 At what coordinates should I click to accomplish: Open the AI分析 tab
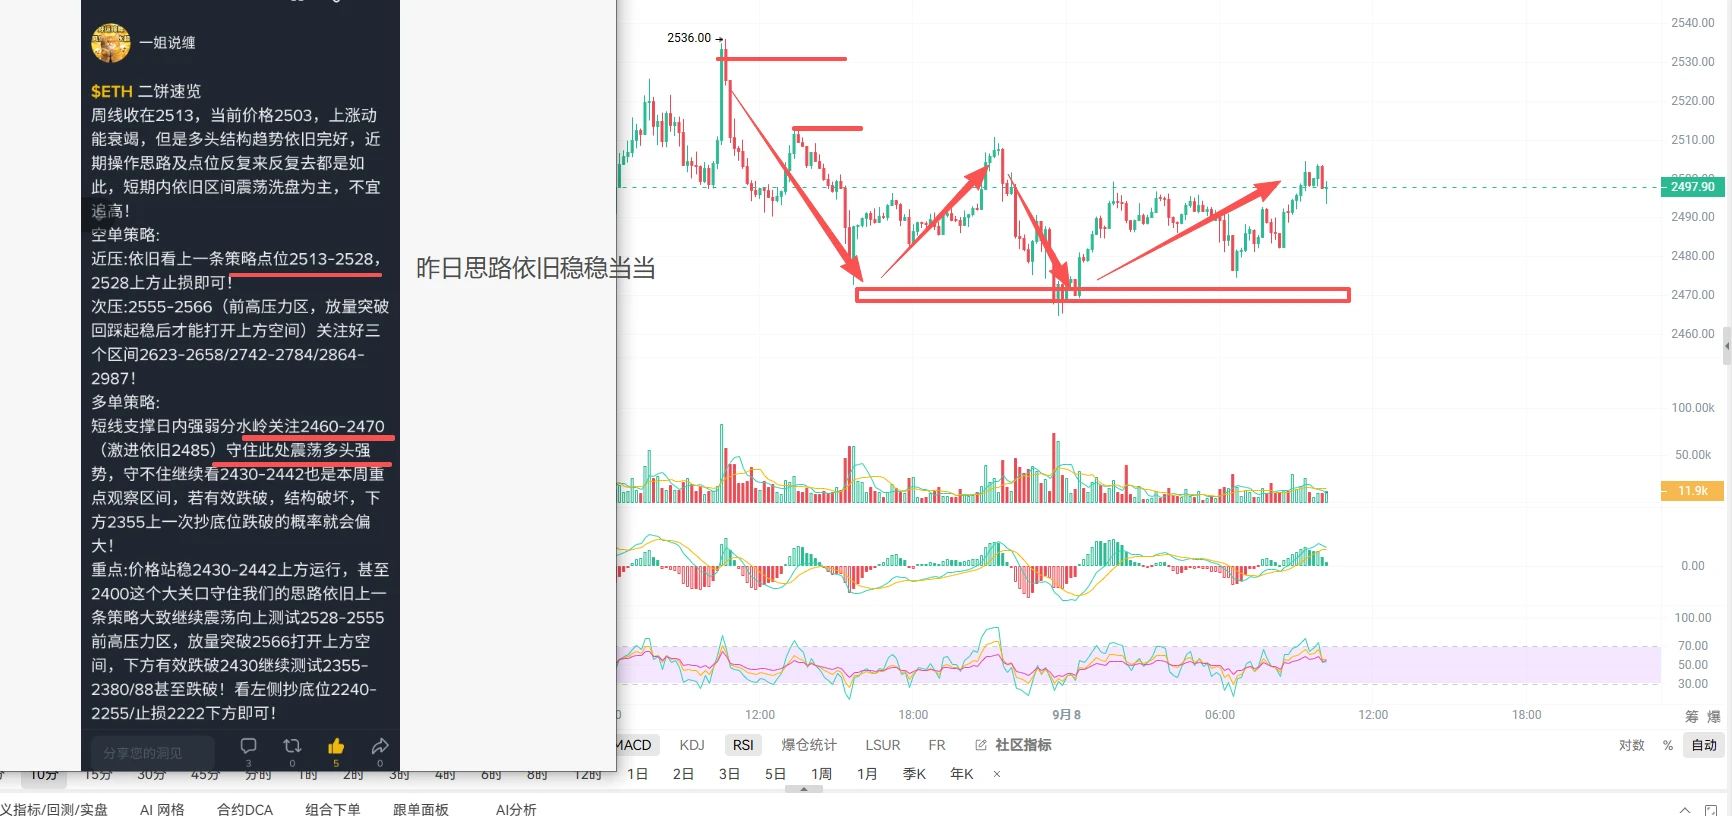click(x=516, y=809)
